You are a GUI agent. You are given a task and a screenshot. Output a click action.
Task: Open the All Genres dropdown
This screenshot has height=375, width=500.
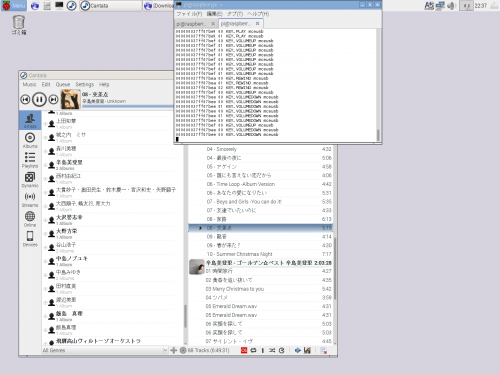point(105,350)
